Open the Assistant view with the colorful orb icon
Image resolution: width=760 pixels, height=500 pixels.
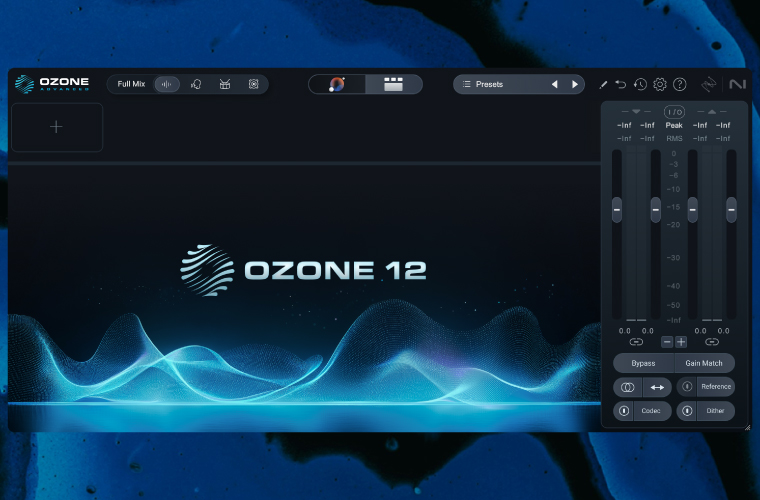click(337, 84)
